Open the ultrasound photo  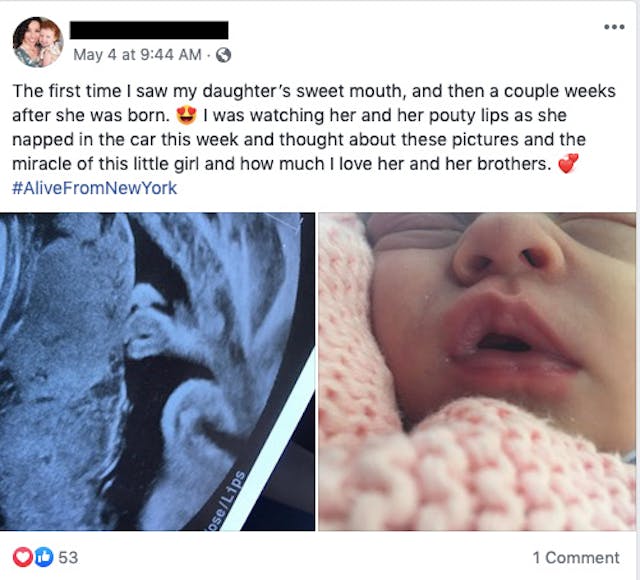tap(157, 370)
